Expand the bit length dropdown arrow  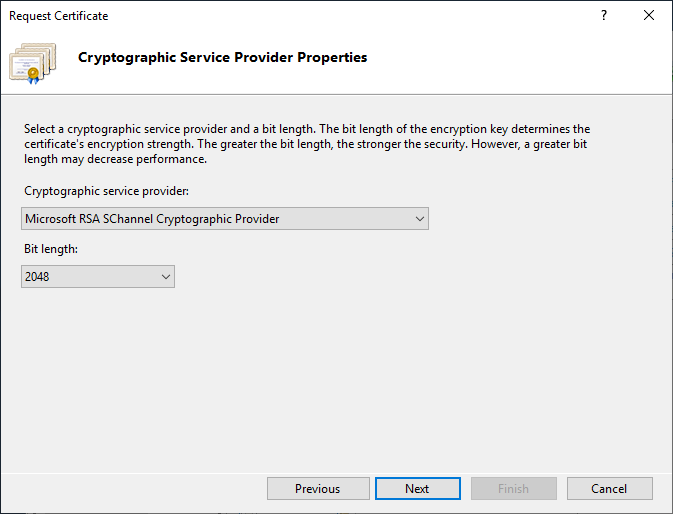coord(165,277)
